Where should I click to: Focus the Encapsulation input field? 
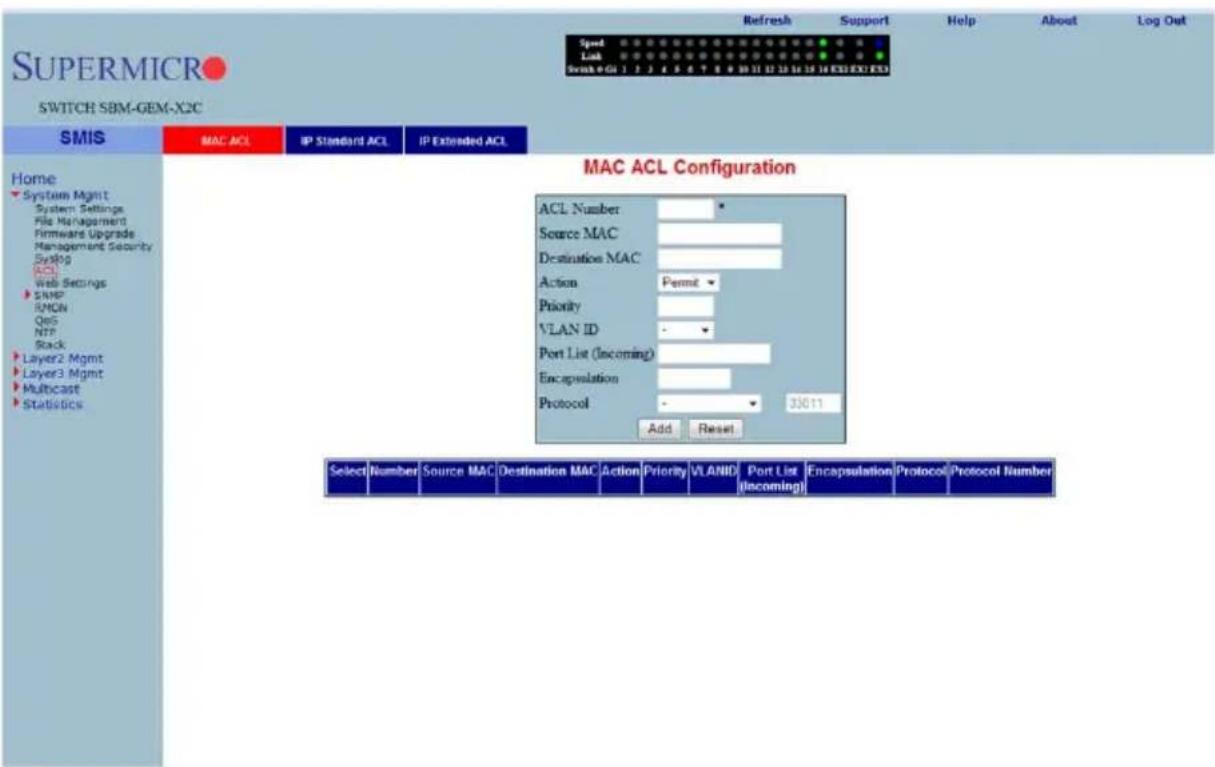click(694, 379)
